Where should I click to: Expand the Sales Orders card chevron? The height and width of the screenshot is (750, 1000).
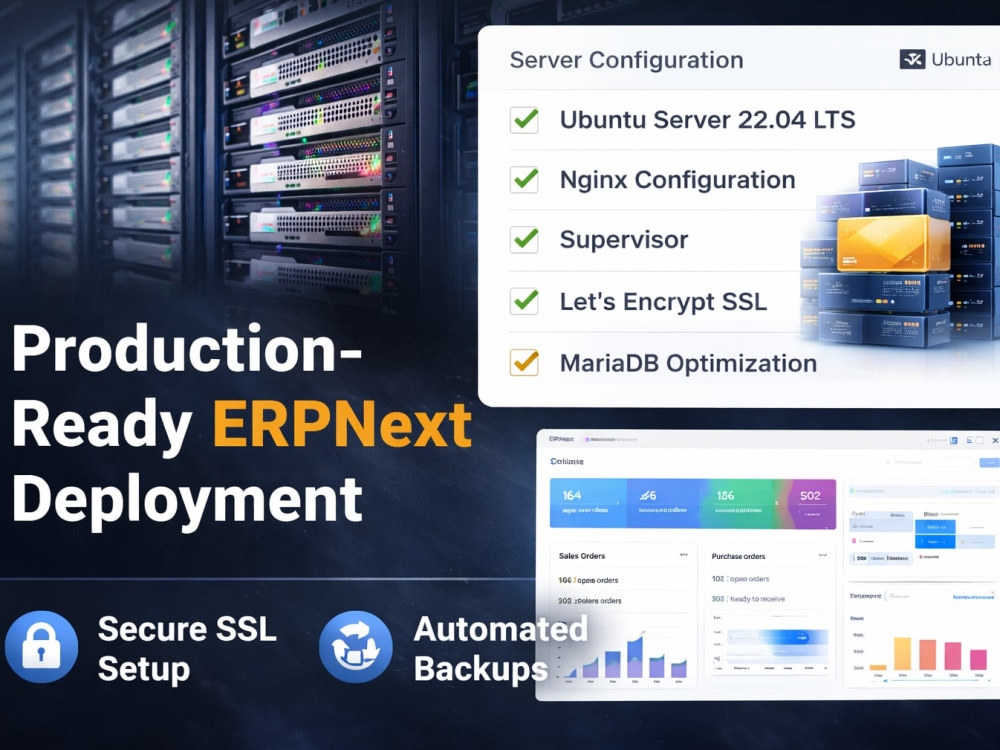click(x=684, y=555)
